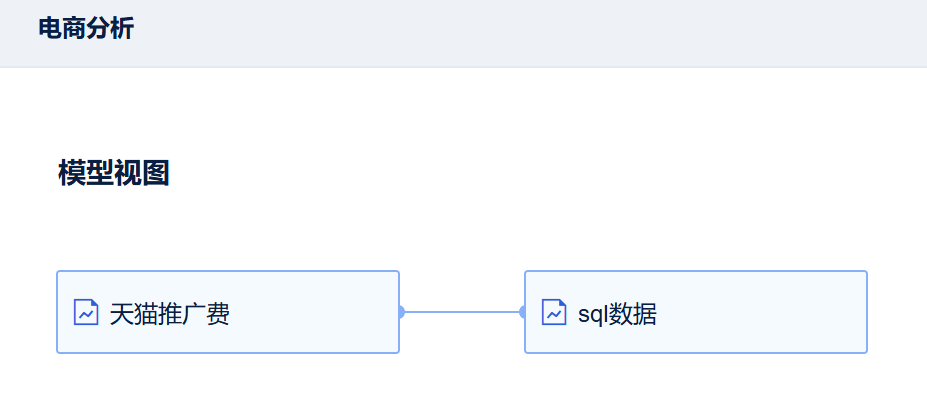Viewport: 927px width, 405px height.
Task: Click connector dot on sql数据 node's left edge
Action: (x=523, y=312)
